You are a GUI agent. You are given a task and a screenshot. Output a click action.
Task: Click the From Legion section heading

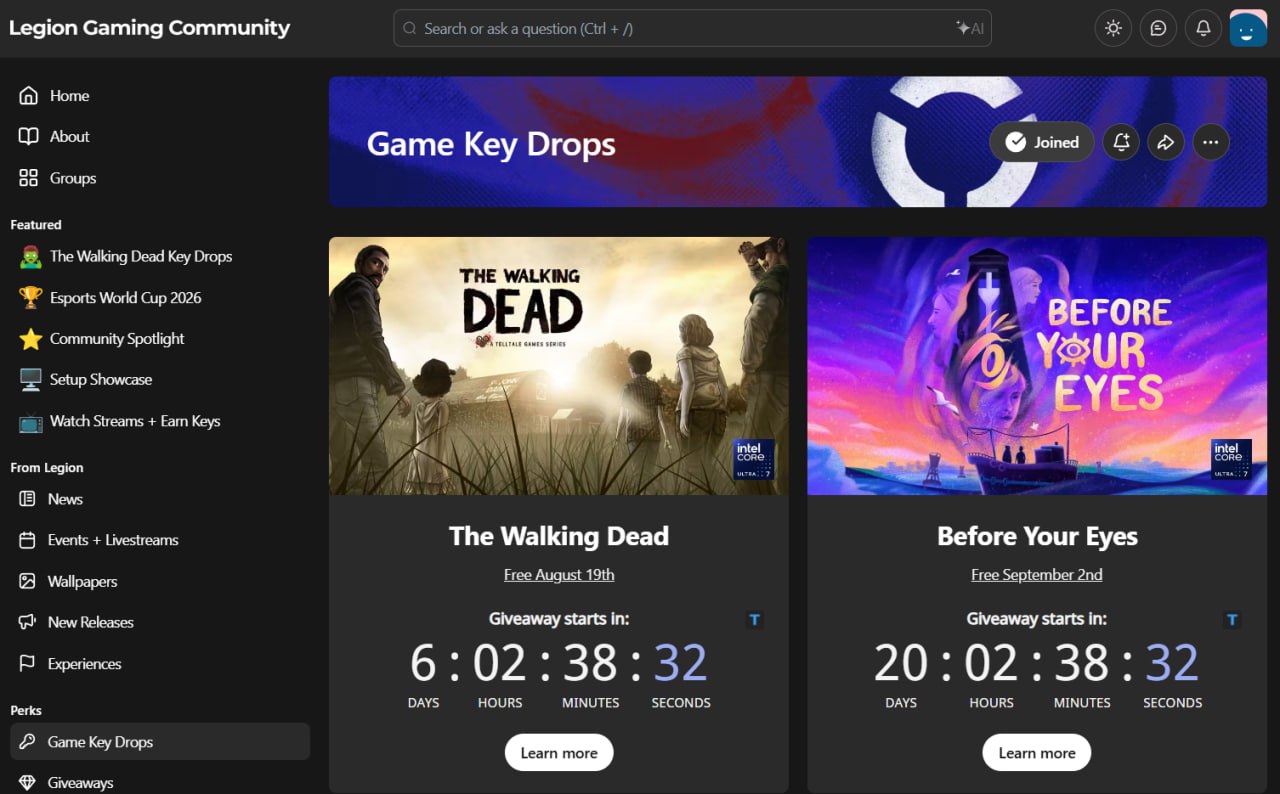click(x=47, y=468)
